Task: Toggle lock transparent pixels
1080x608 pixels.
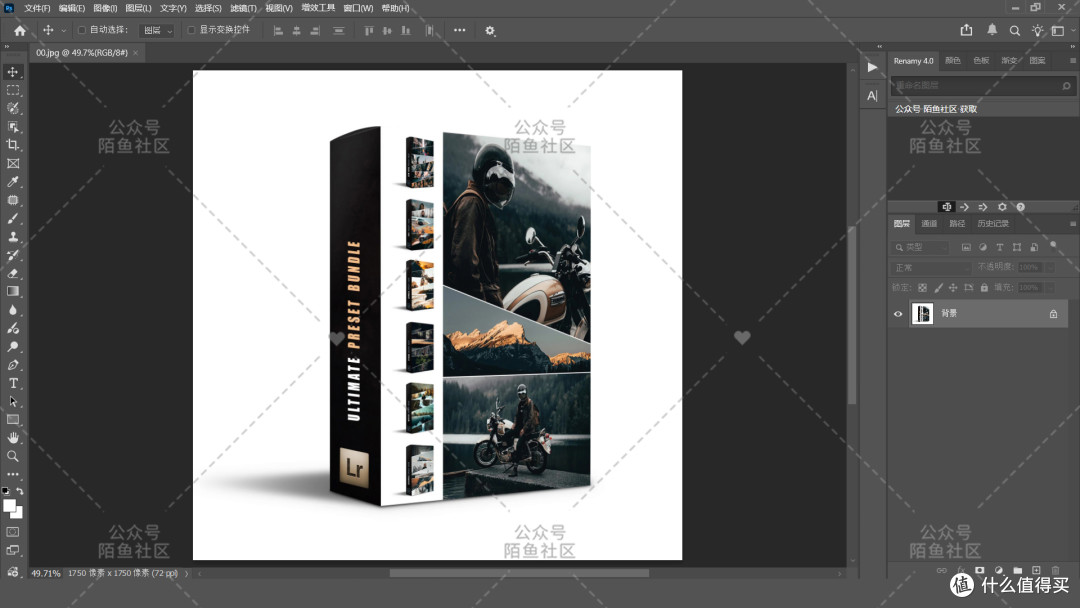Action: (x=922, y=288)
